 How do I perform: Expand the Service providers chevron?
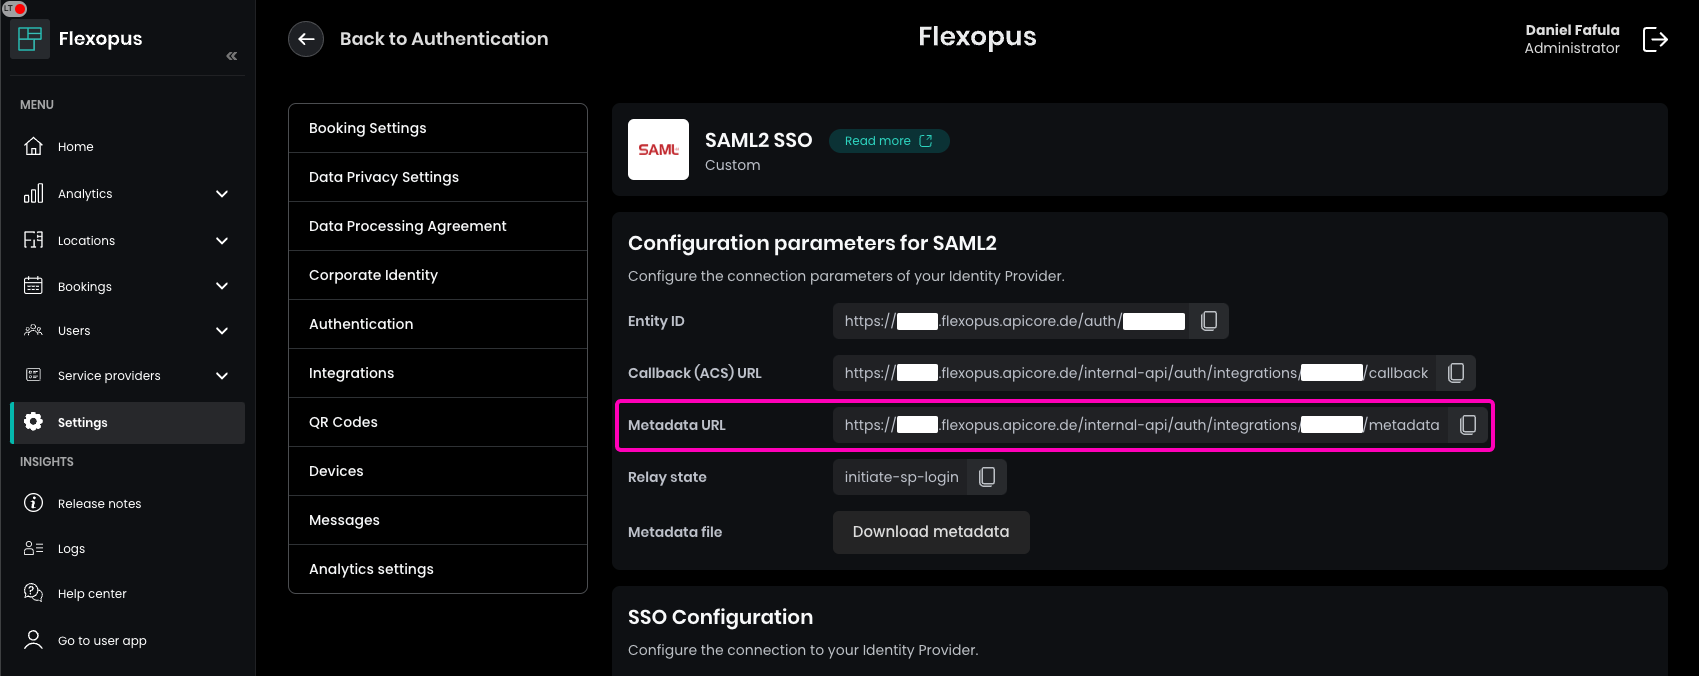222,376
